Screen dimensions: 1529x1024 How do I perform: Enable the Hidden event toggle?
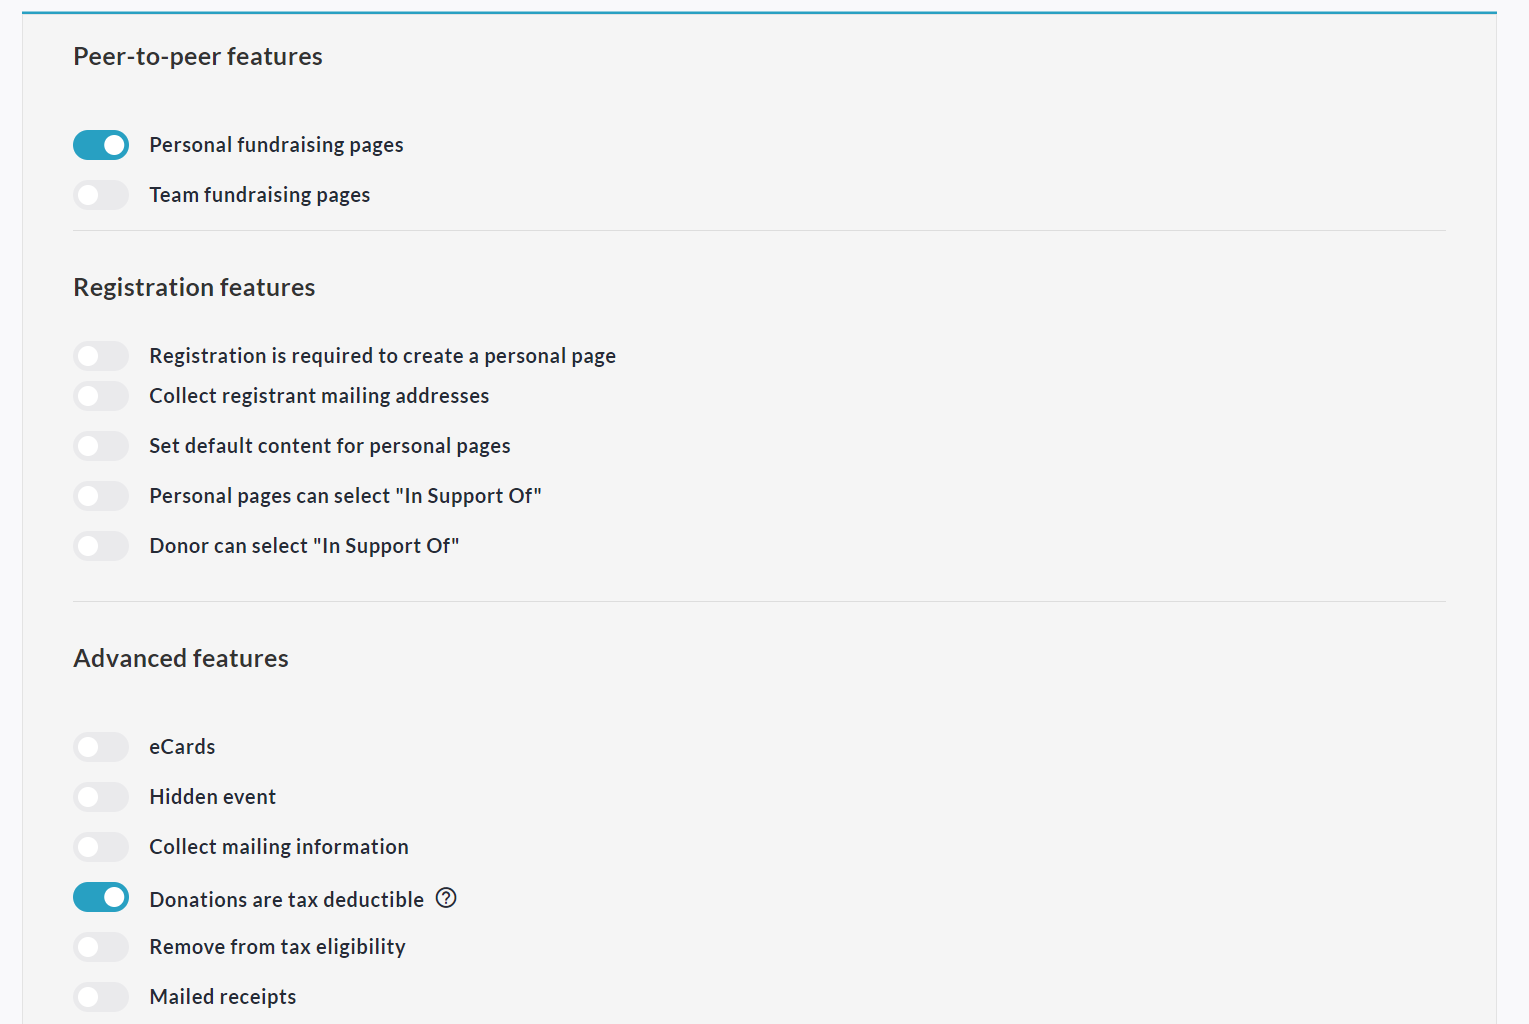coord(101,797)
